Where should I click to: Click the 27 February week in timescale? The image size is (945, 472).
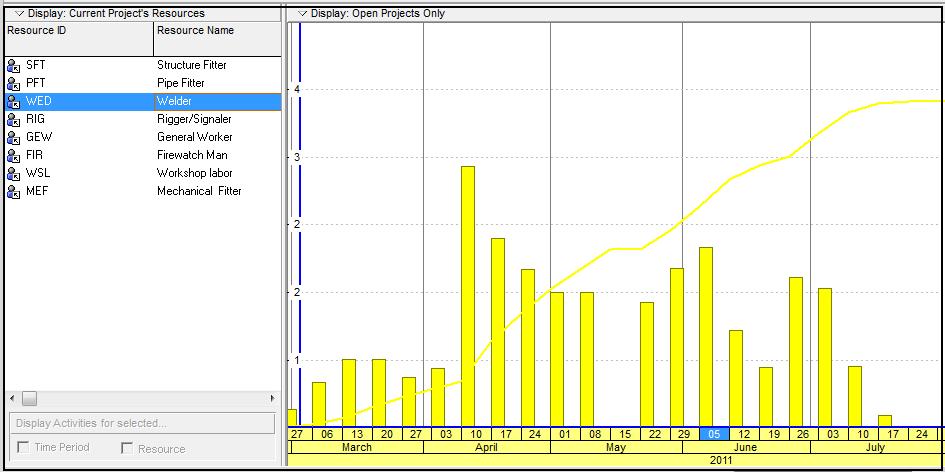[296, 435]
